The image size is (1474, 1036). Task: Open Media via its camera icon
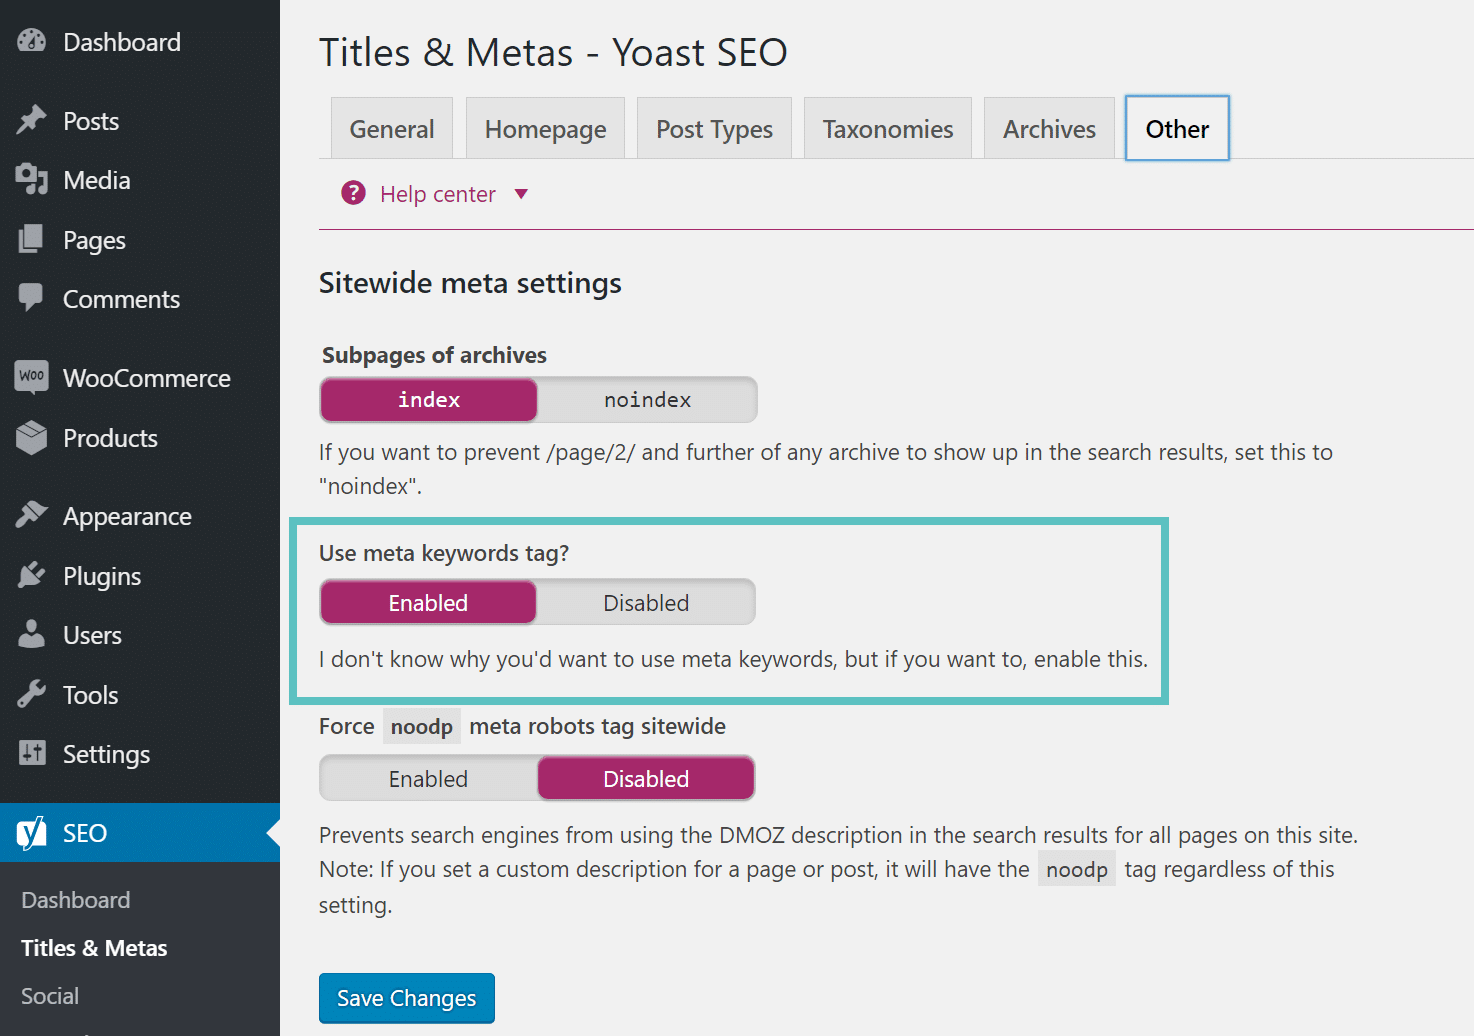[31, 179]
